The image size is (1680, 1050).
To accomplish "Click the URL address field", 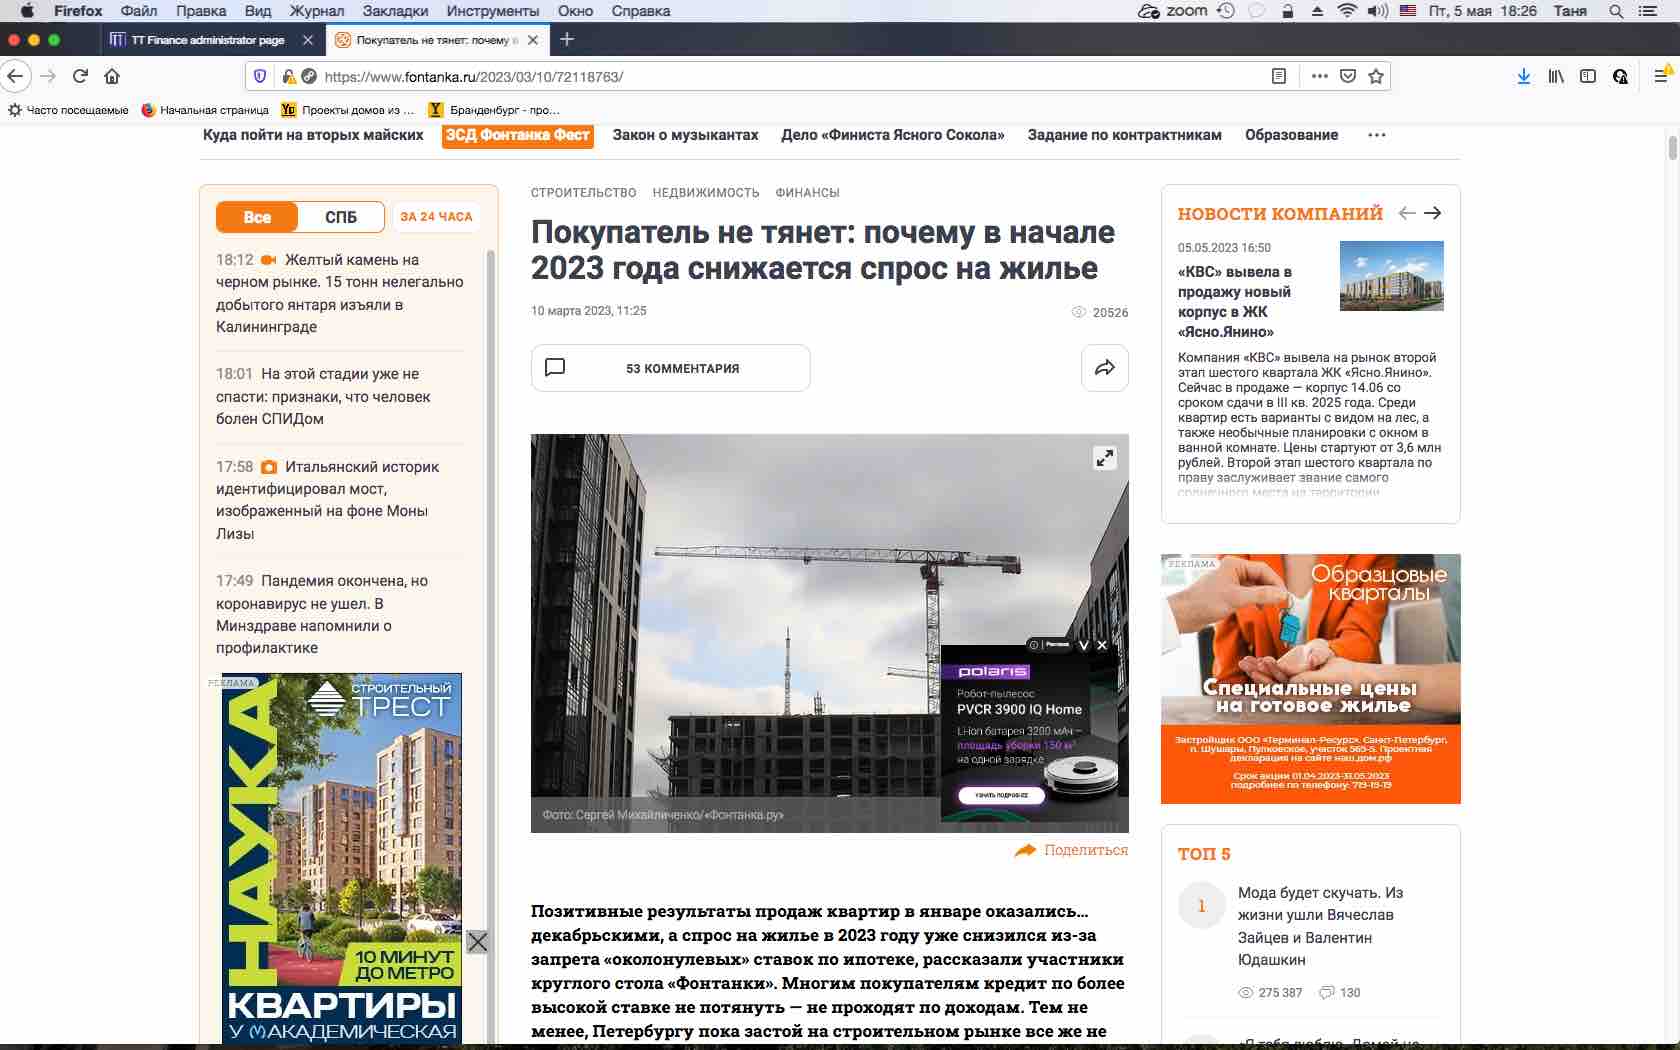I will coord(790,76).
